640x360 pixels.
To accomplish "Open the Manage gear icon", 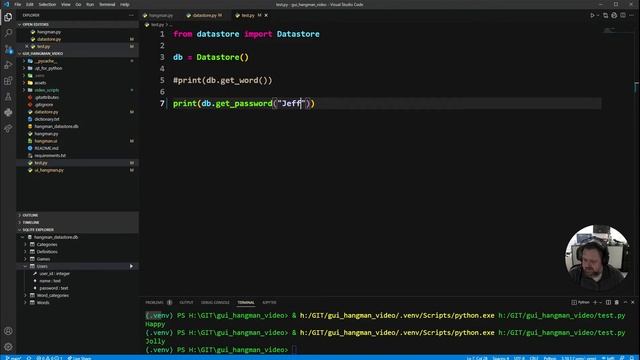I will point(8,347).
